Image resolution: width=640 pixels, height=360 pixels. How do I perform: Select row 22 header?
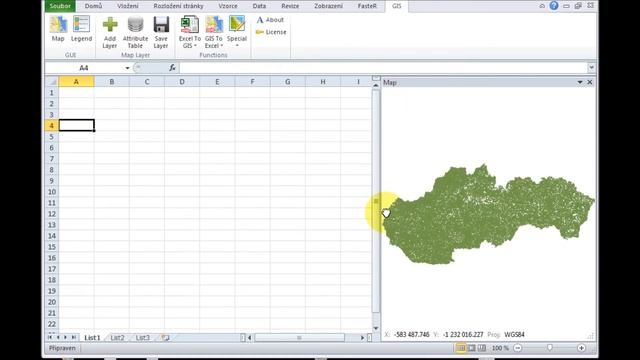[x=51, y=324]
